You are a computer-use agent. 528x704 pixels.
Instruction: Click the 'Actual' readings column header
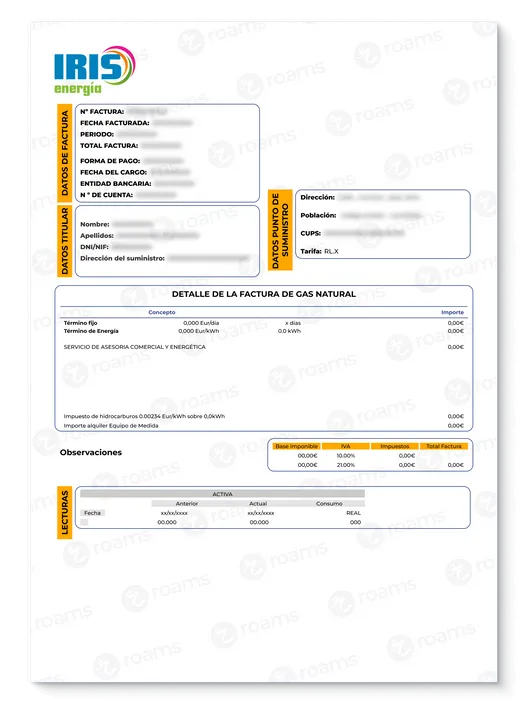(x=258, y=504)
